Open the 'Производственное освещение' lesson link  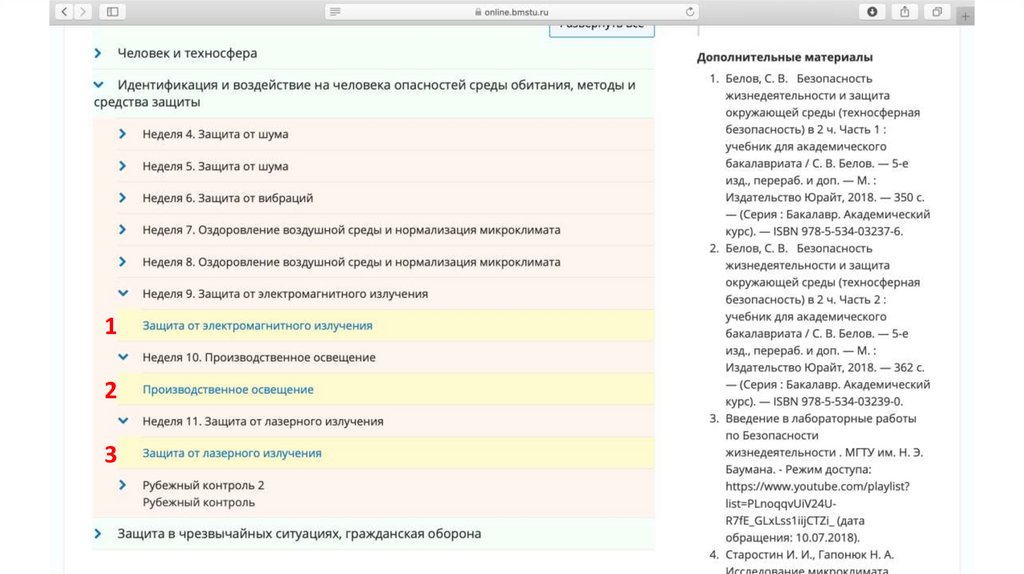coord(228,390)
